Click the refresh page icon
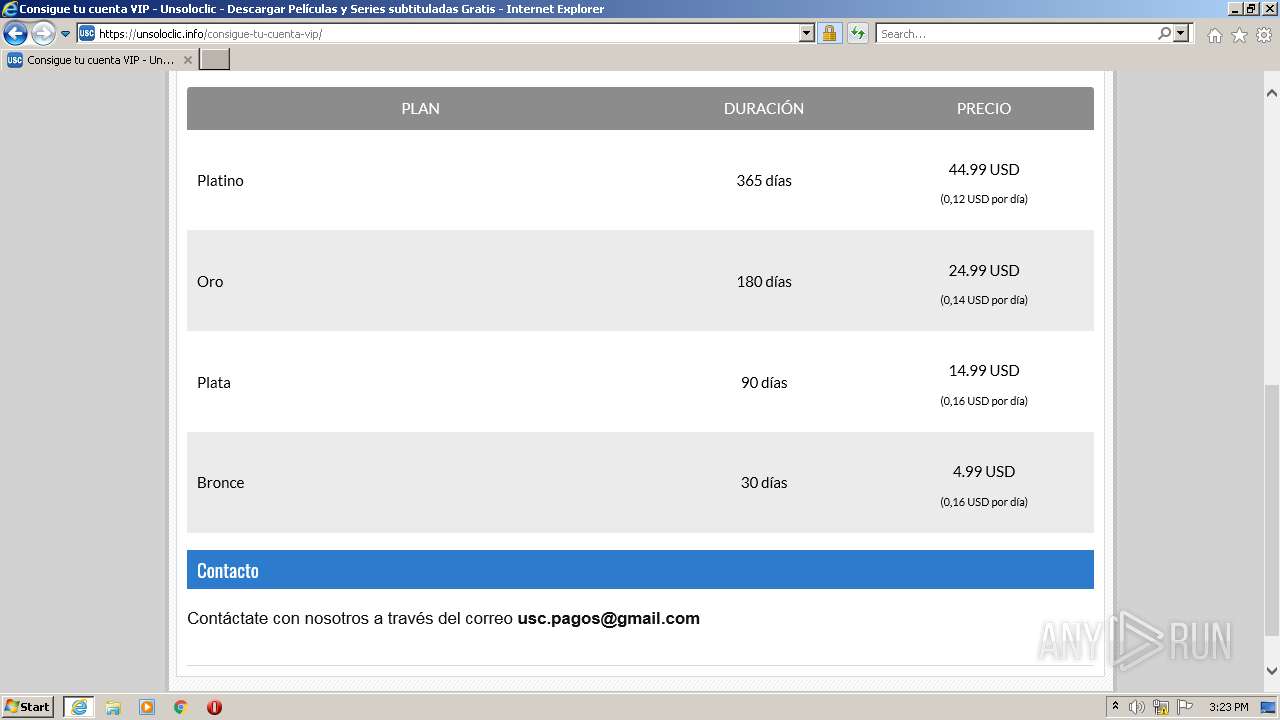The height and width of the screenshot is (720, 1280). pyautogui.click(x=858, y=33)
